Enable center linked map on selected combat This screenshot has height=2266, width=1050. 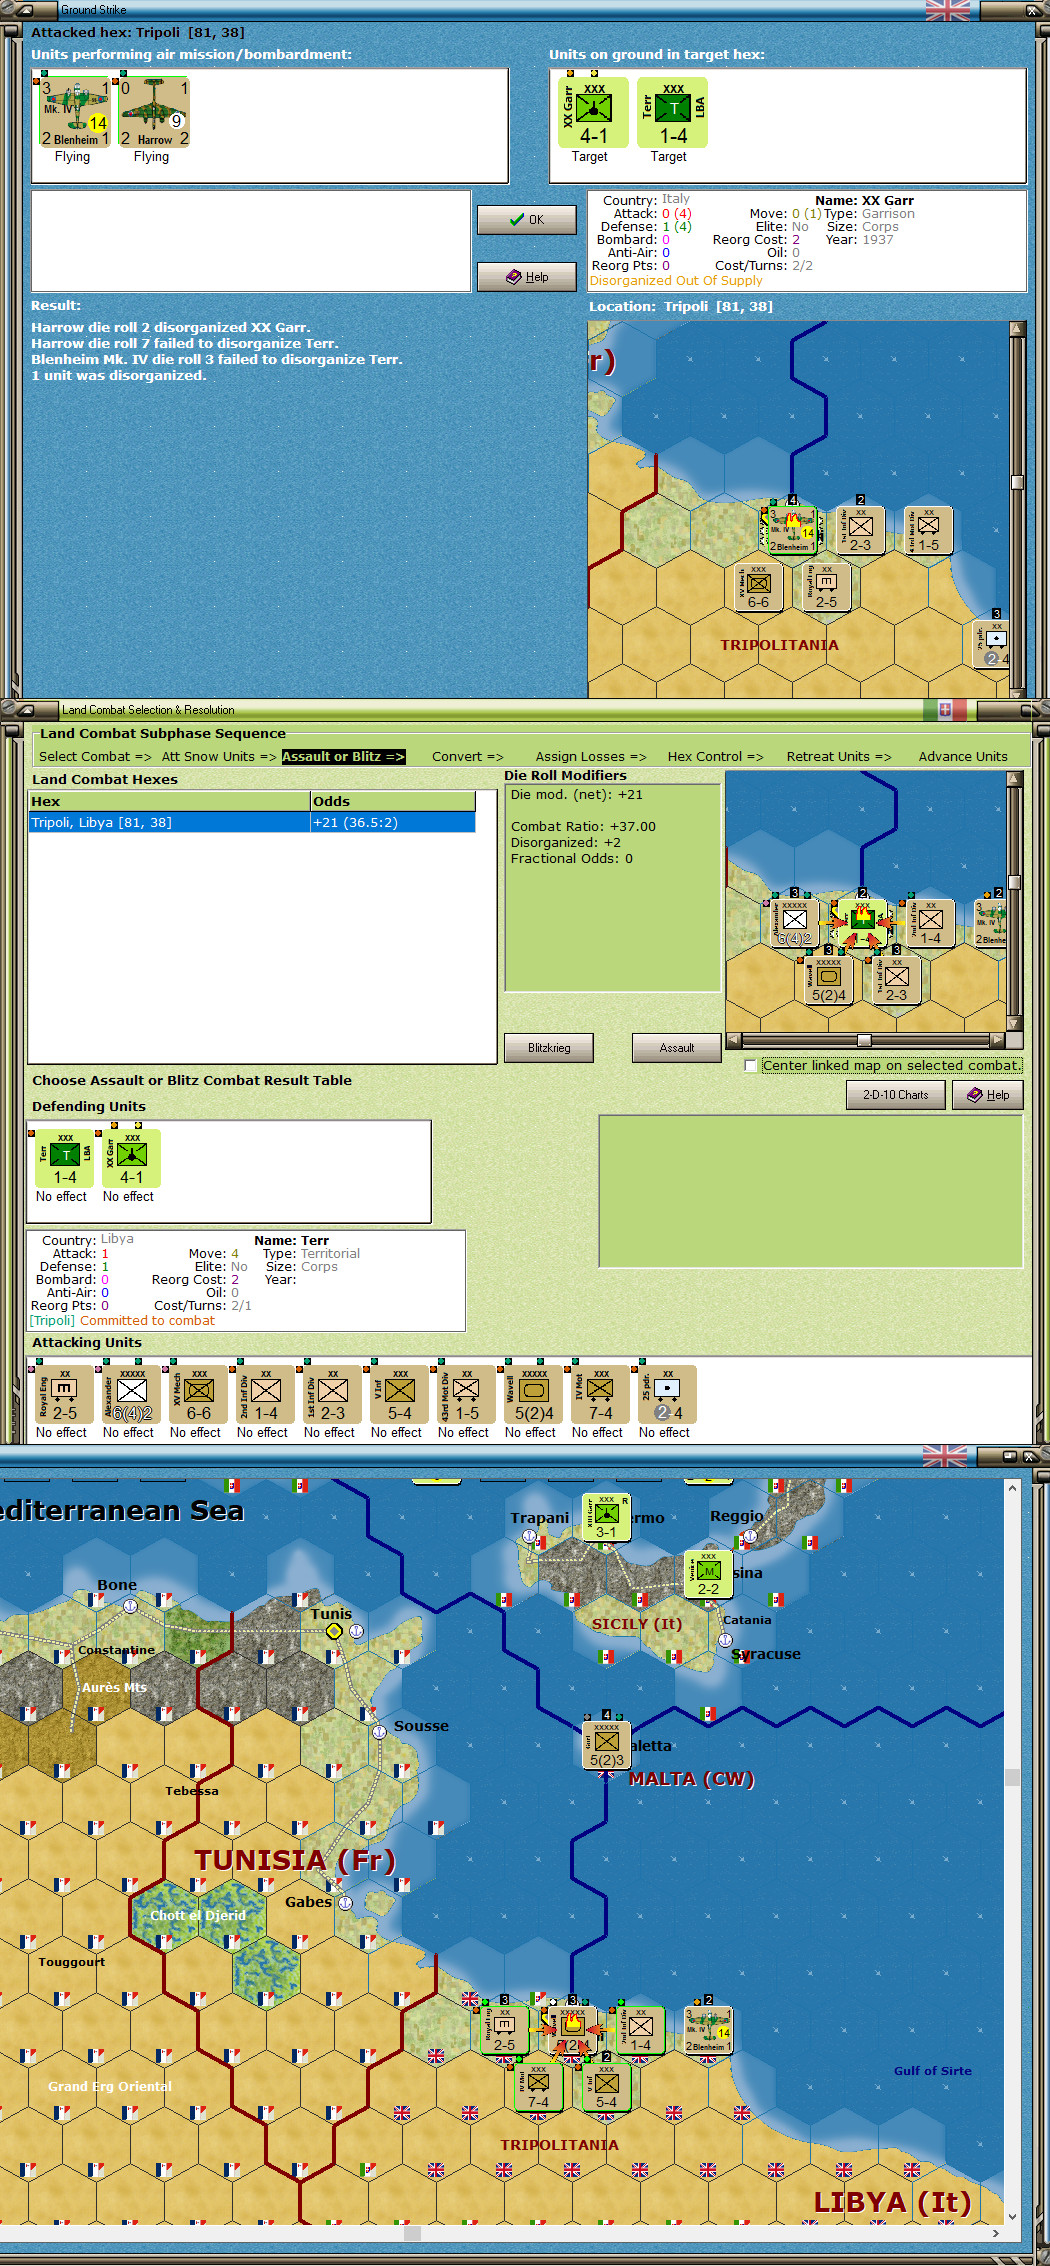(x=751, y=1066)
